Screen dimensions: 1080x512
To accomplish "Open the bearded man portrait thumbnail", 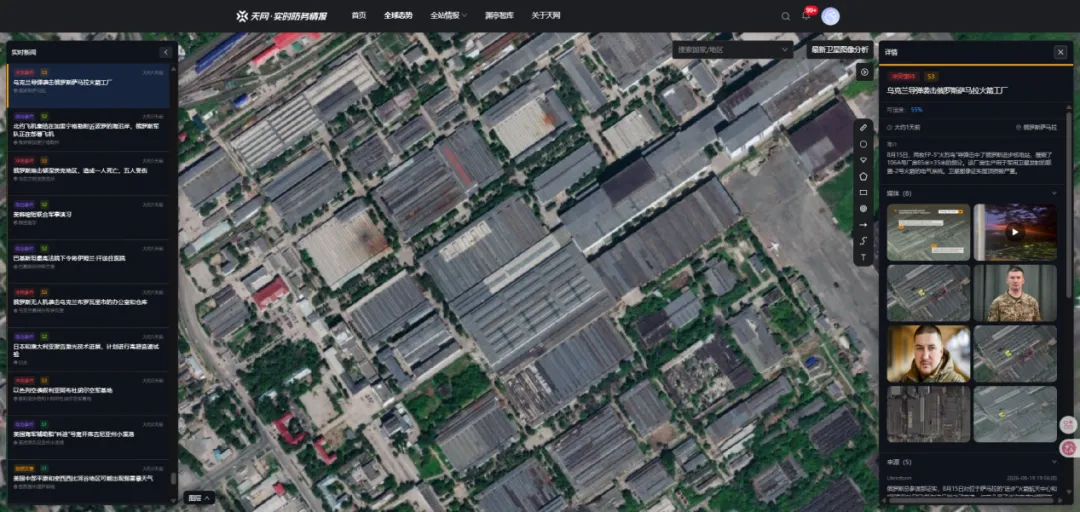I will coord(928,354).
